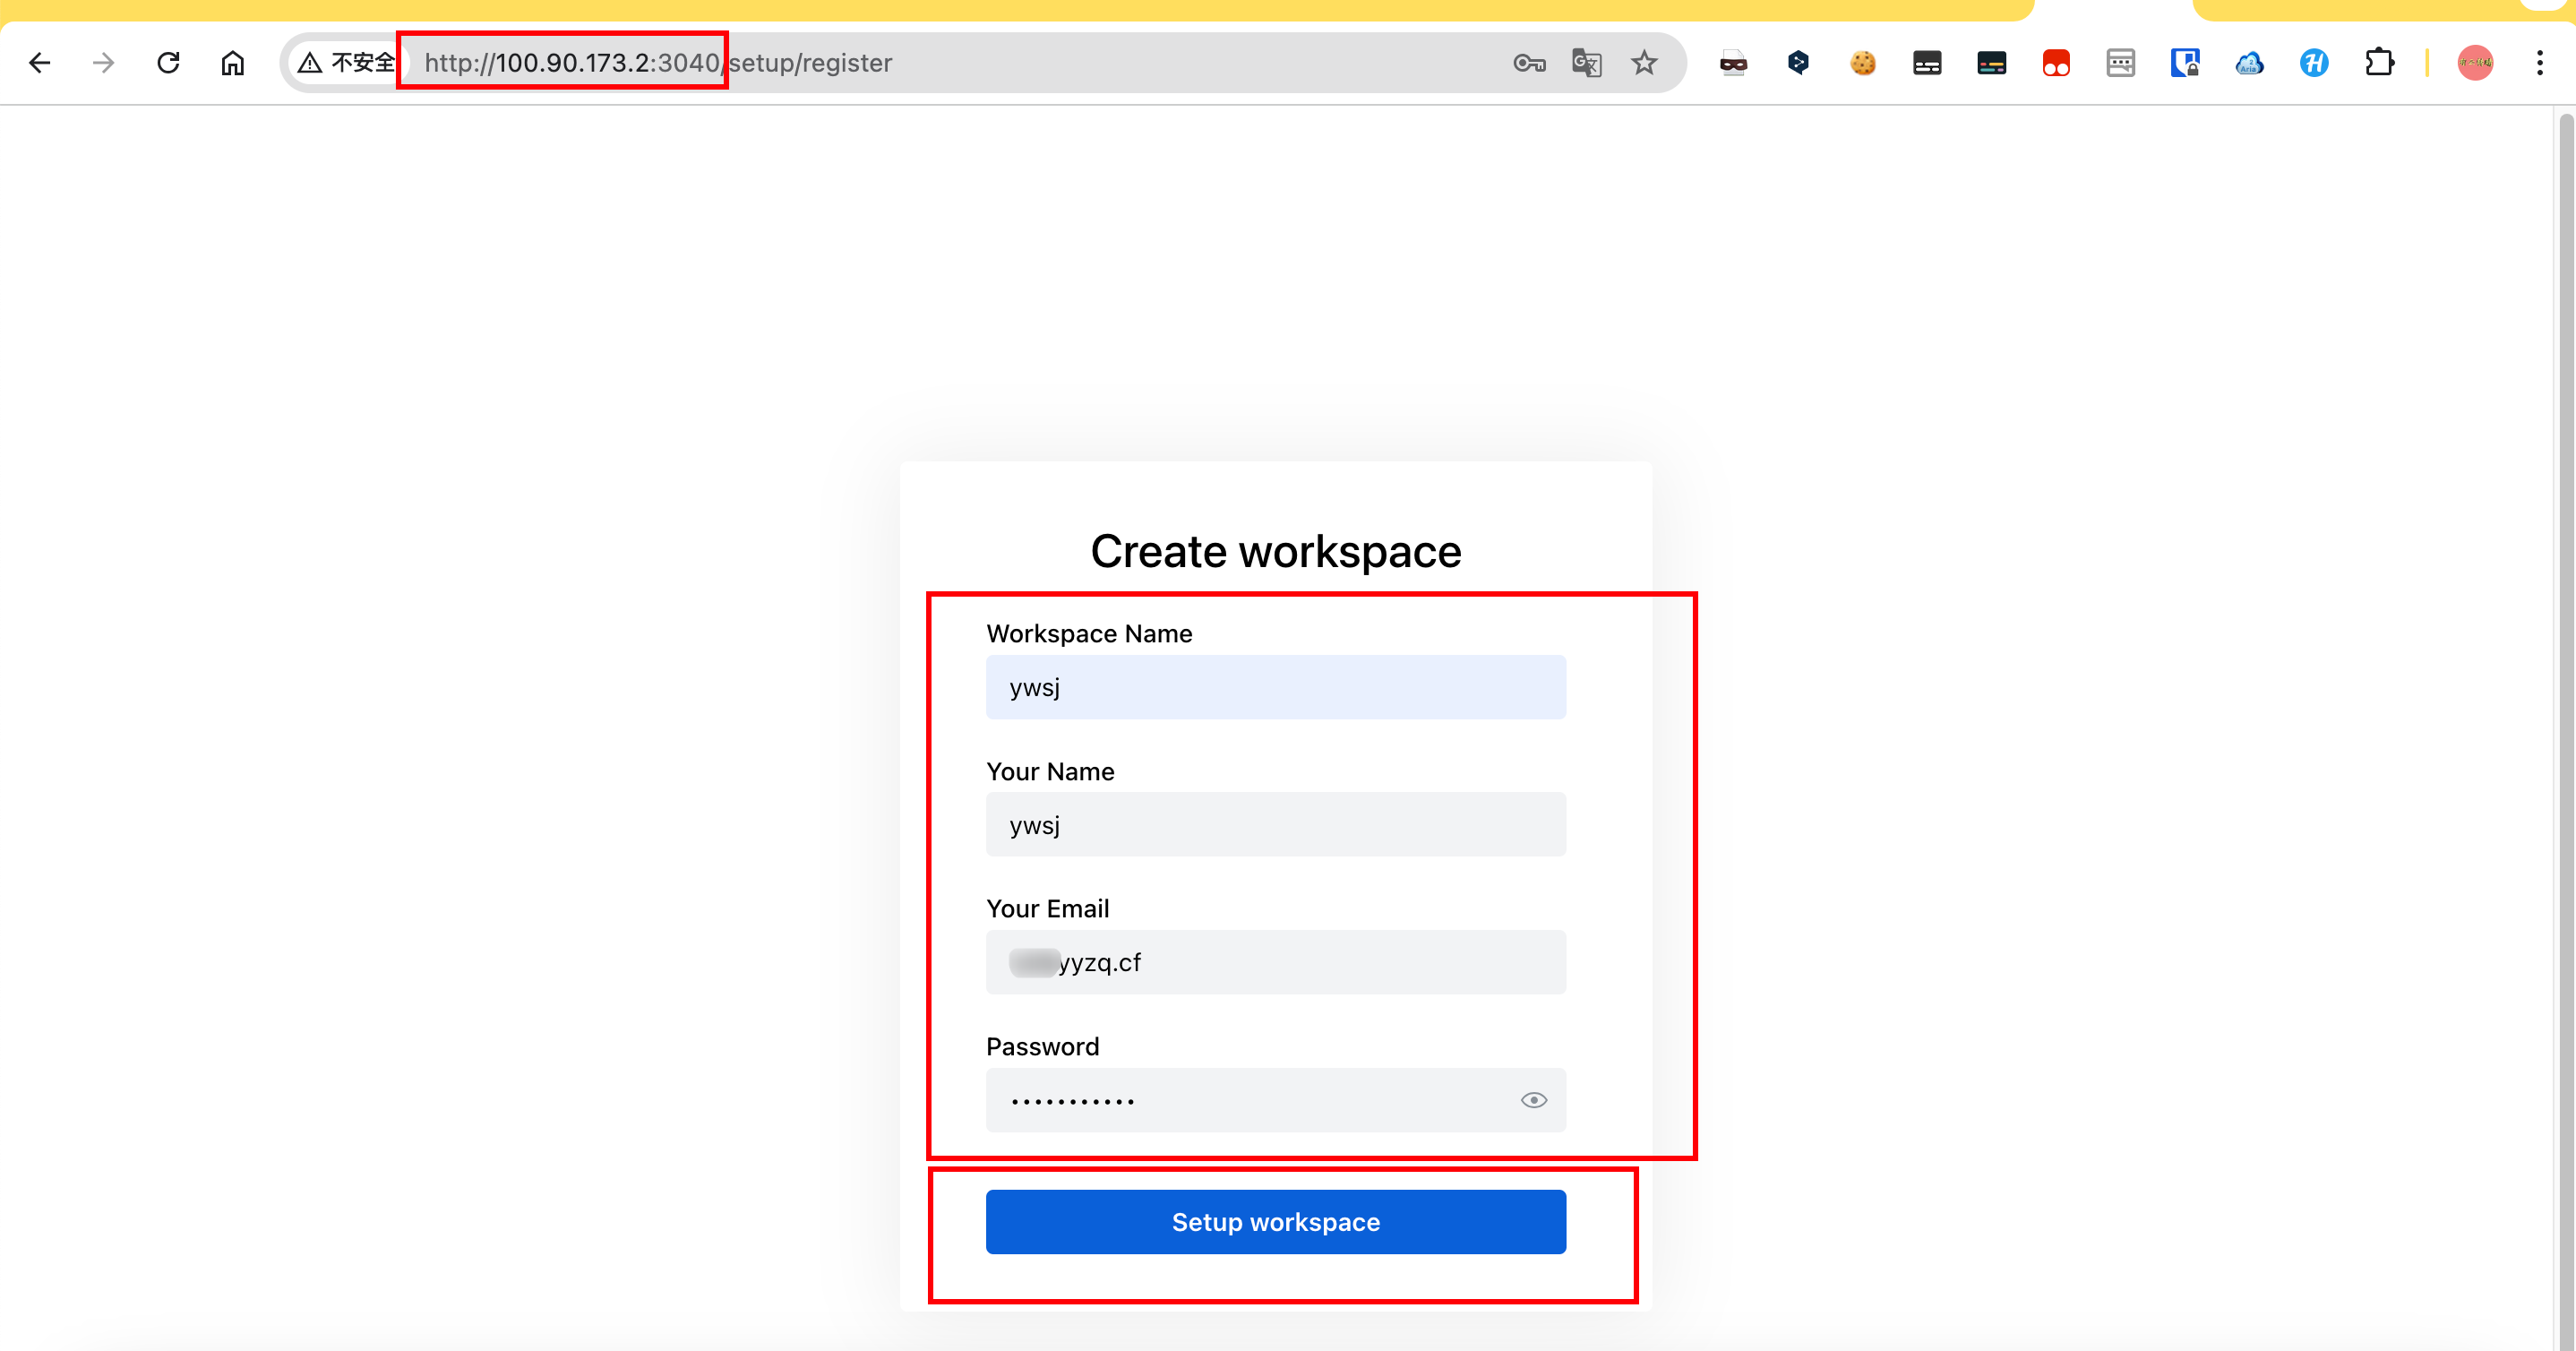
Task: Bookmark this page with star icon
Action: 1644,63
